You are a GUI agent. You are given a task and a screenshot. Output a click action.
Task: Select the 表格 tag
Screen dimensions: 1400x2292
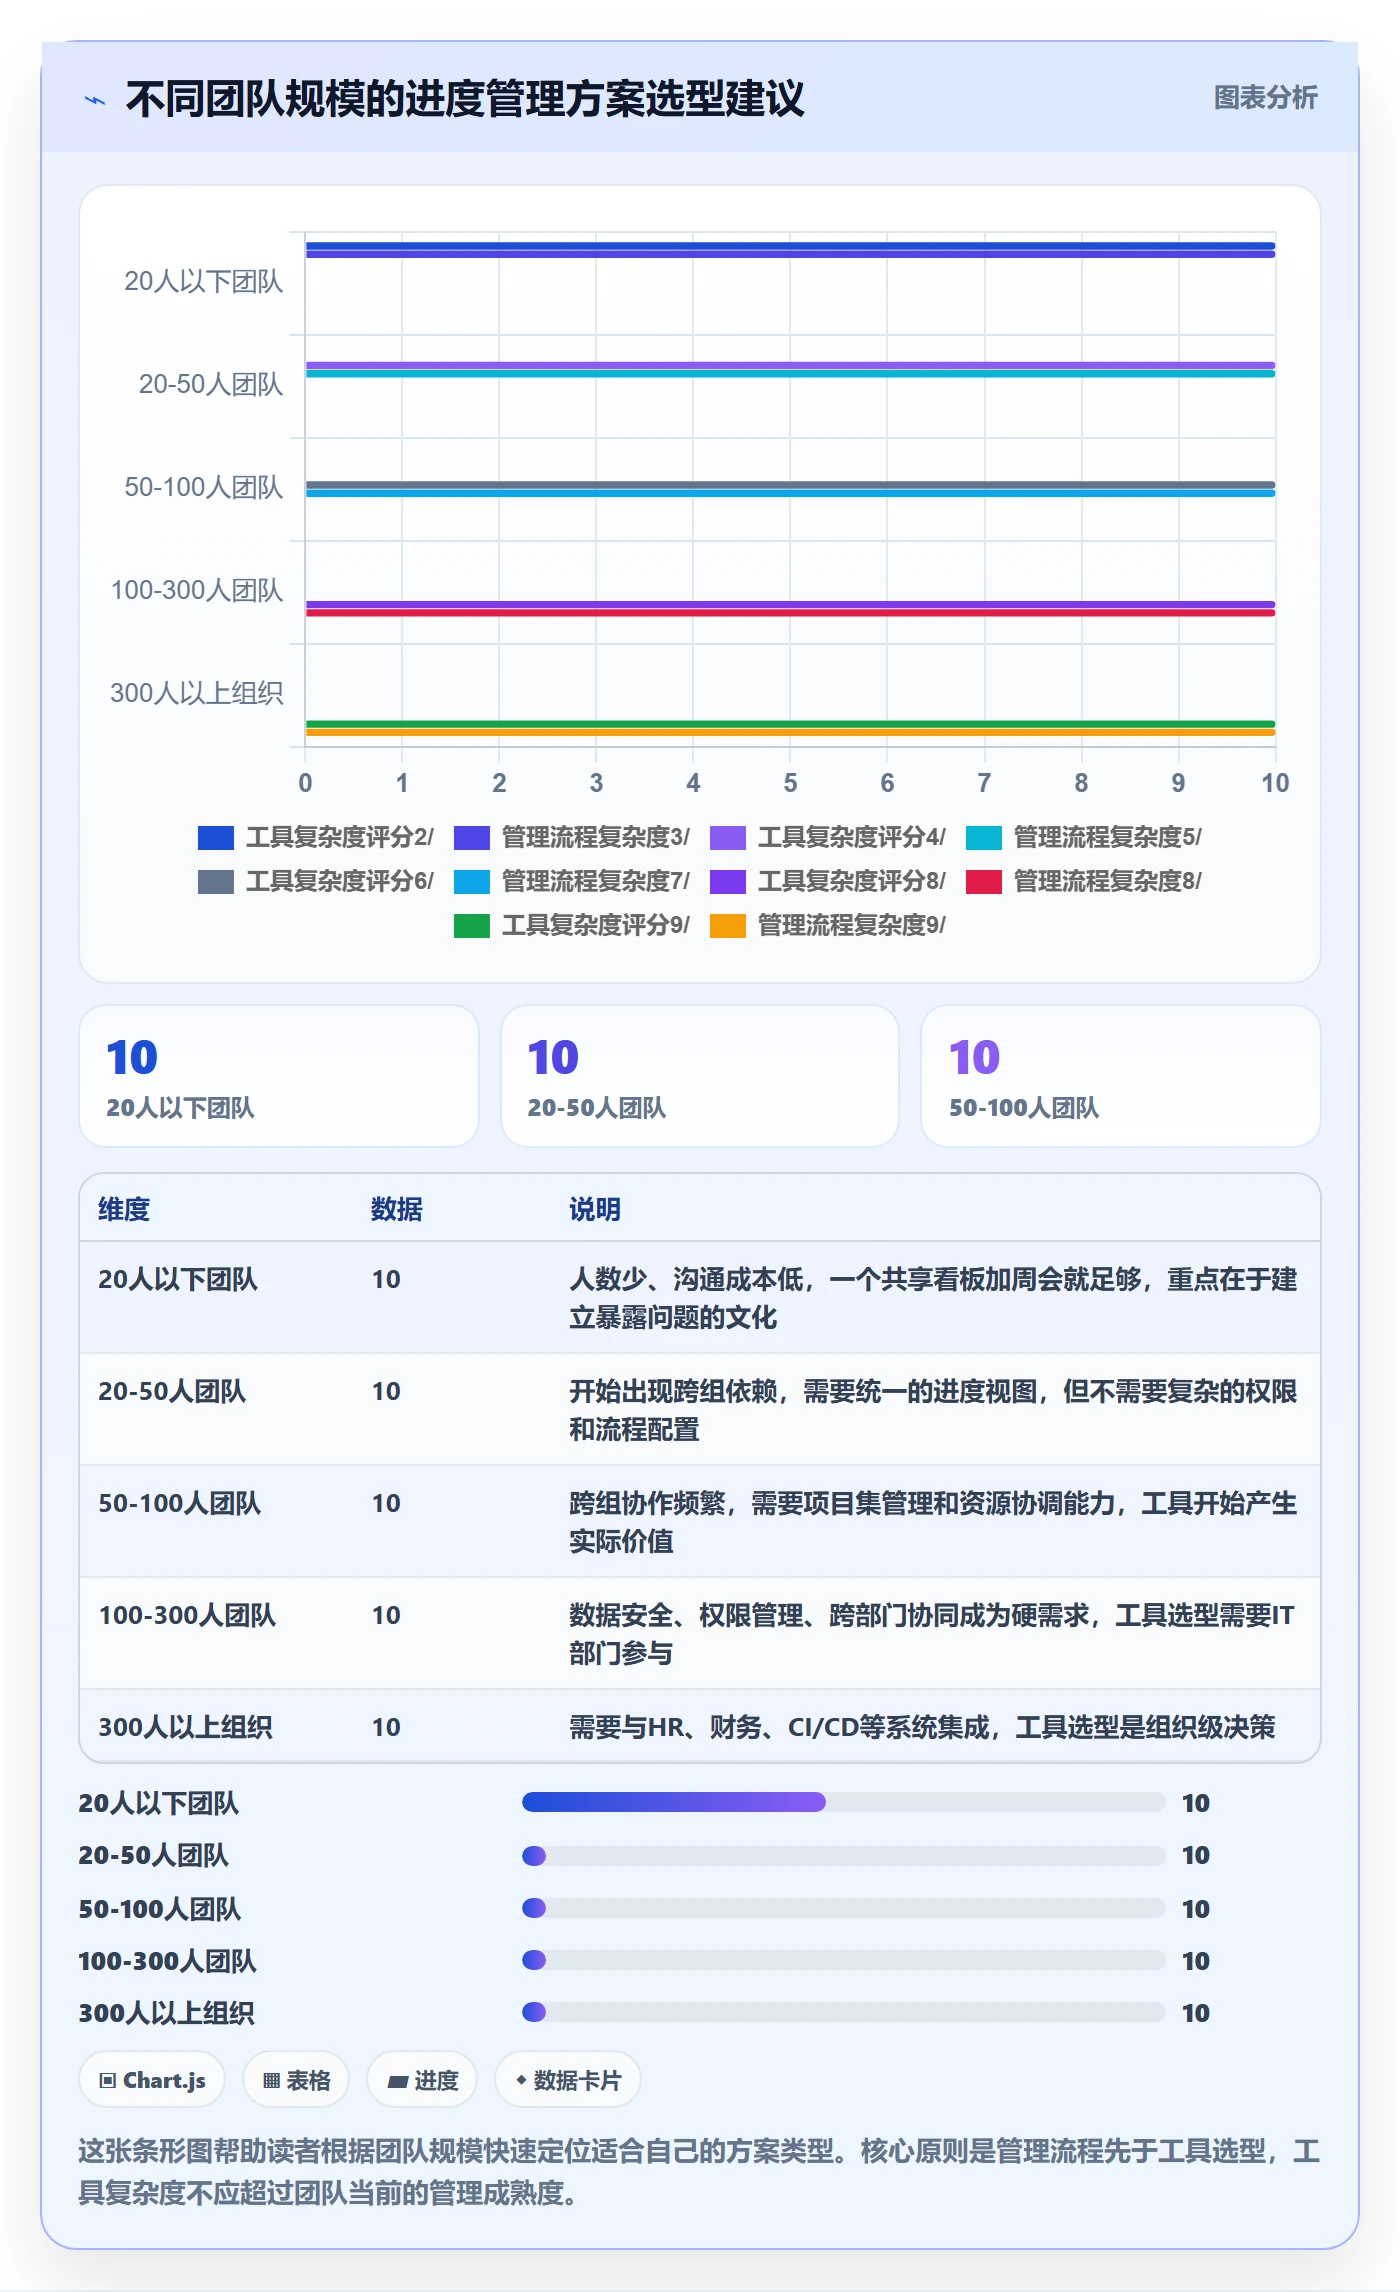[x=296, y=2080]
